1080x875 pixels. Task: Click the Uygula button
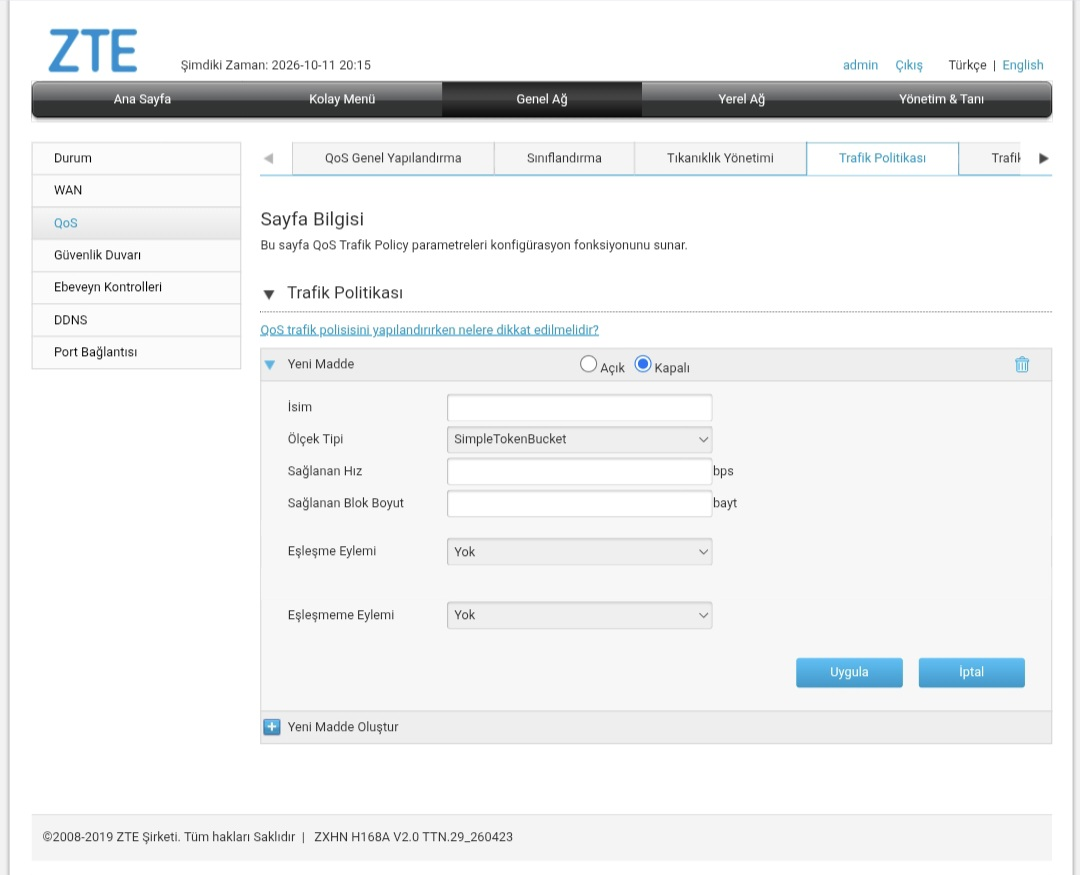[x=849, y=672]
